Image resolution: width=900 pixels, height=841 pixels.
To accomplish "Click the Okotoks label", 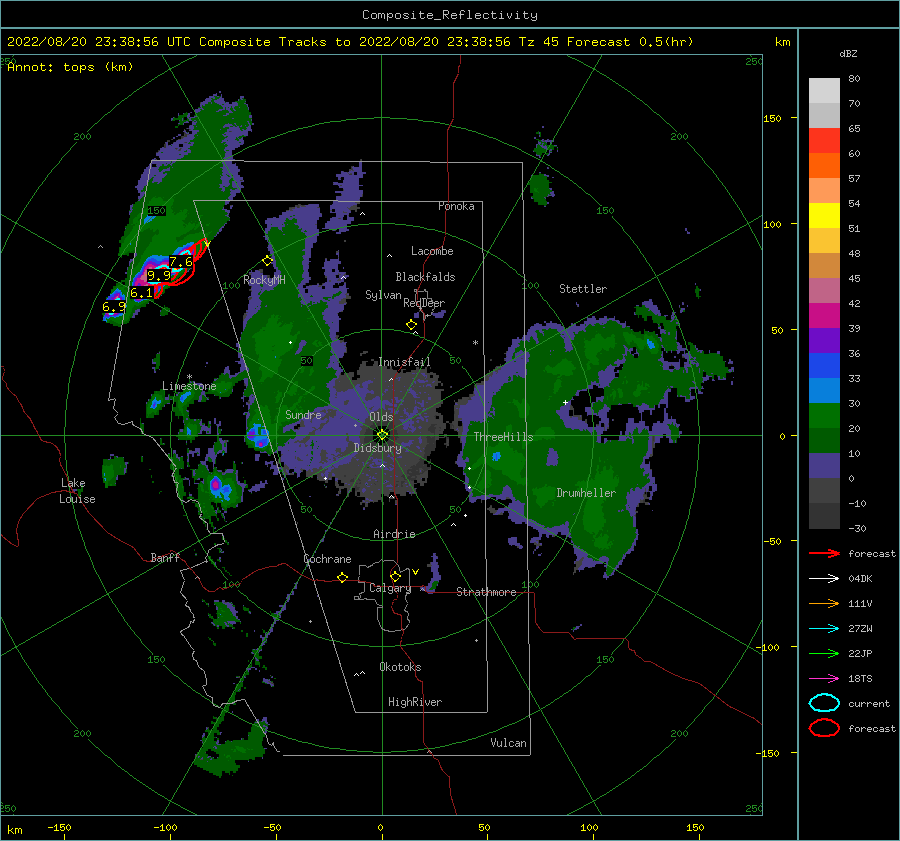I will click(400, 667).
